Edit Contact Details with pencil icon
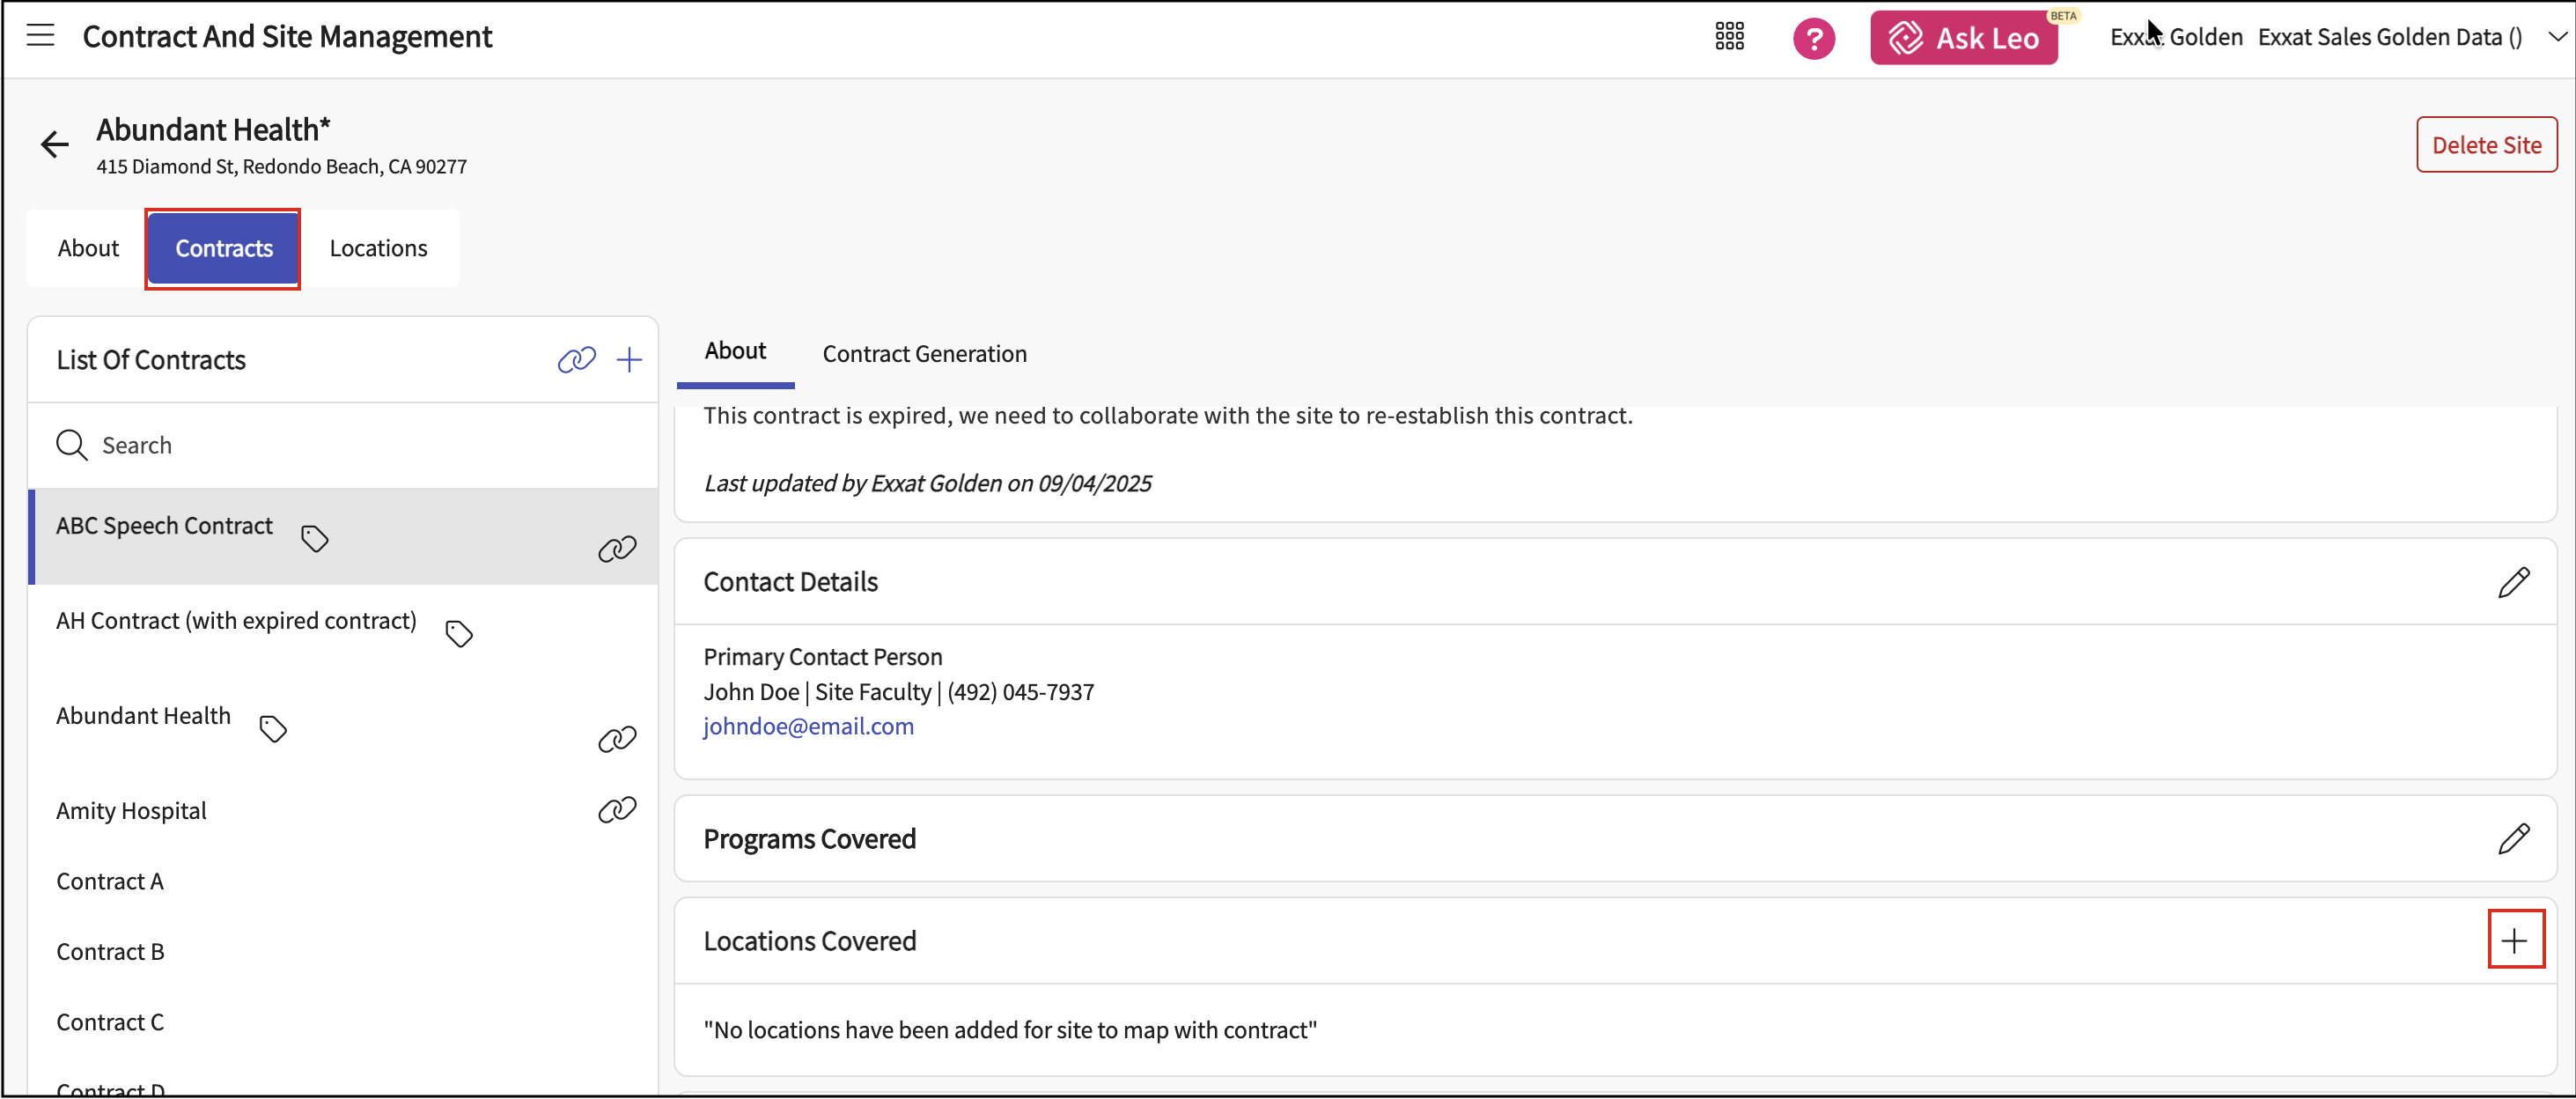 (2513, 582)
